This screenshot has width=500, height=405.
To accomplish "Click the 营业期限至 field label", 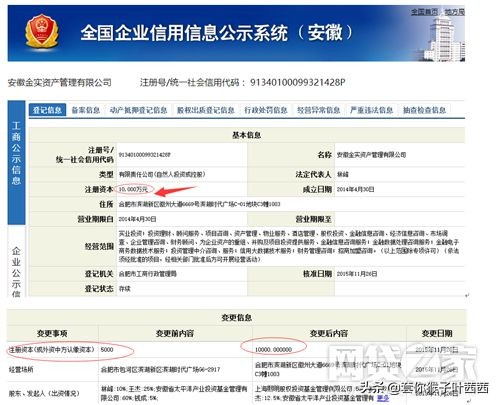I will [x=313, y=219].
